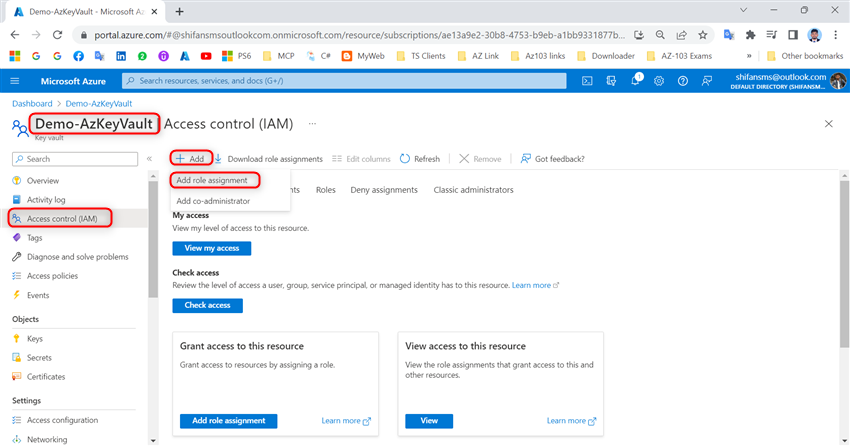Click the Check access button

pos(207,305)
